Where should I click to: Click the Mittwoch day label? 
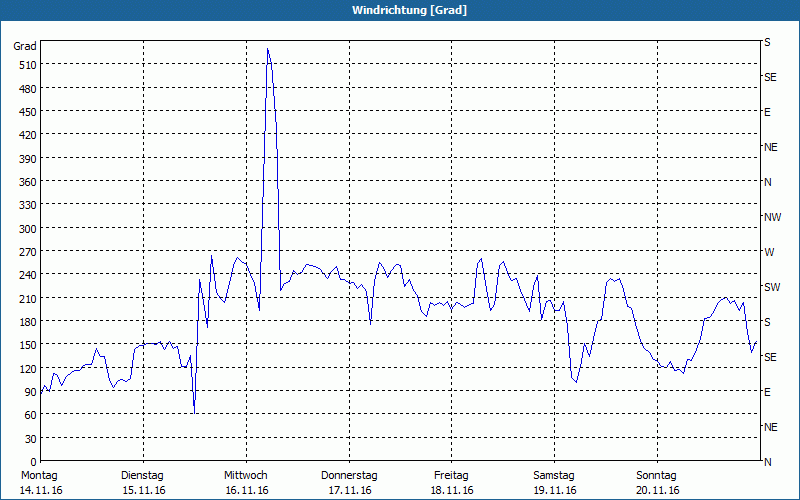tap(245, 476)
